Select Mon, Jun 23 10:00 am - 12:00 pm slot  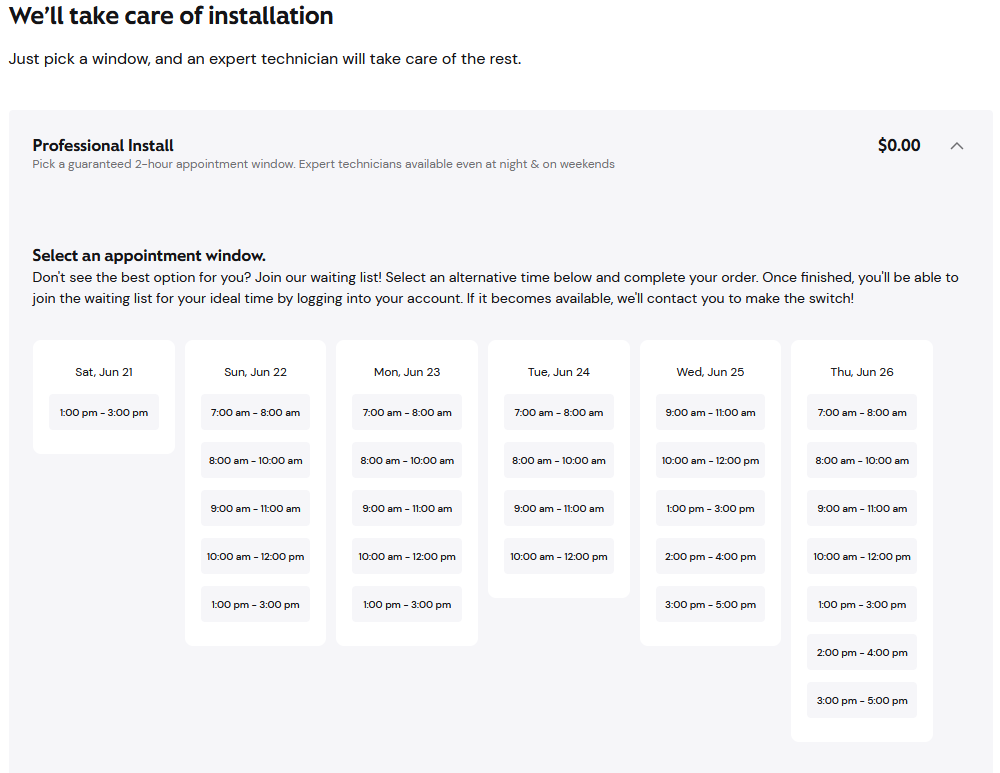407,556
